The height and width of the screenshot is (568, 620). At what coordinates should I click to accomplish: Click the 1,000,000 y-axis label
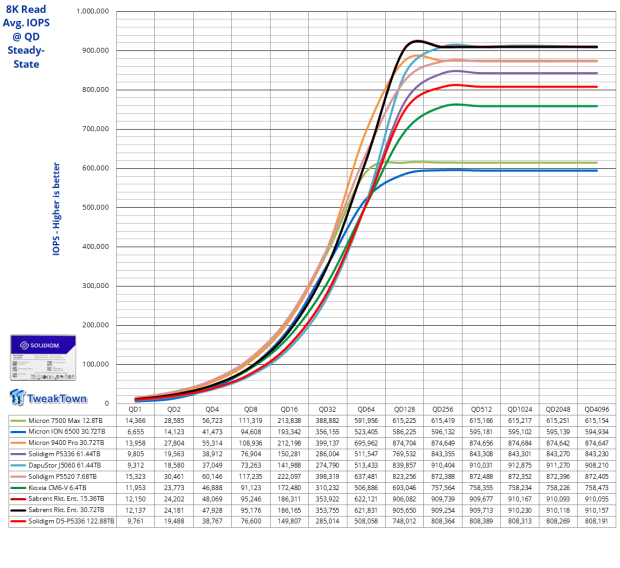[93, 11]
